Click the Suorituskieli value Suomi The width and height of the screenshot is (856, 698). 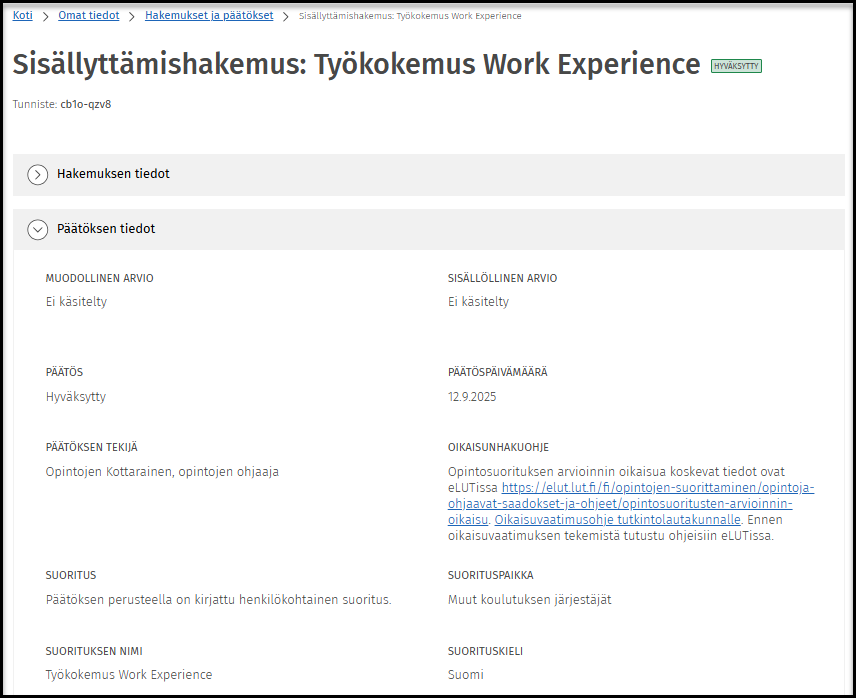click(465, 675)
